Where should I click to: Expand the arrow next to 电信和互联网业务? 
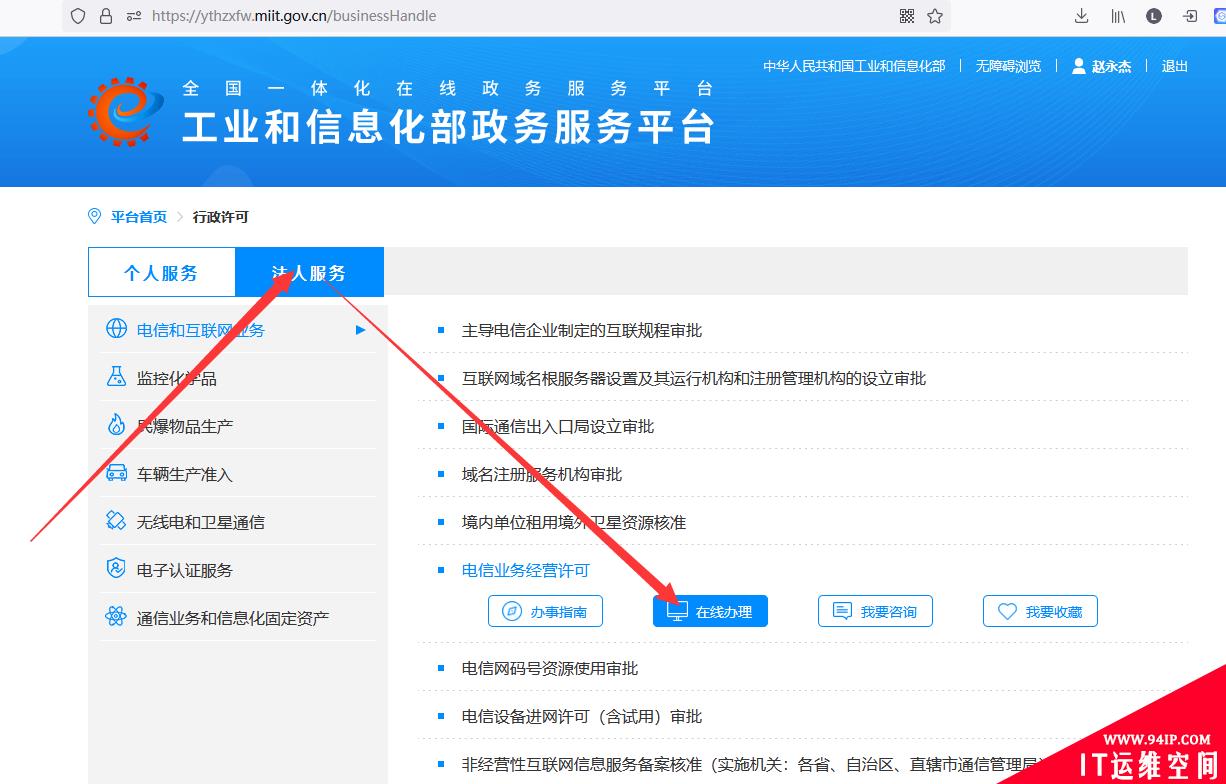pyautogui.click(x=361, y=330)
